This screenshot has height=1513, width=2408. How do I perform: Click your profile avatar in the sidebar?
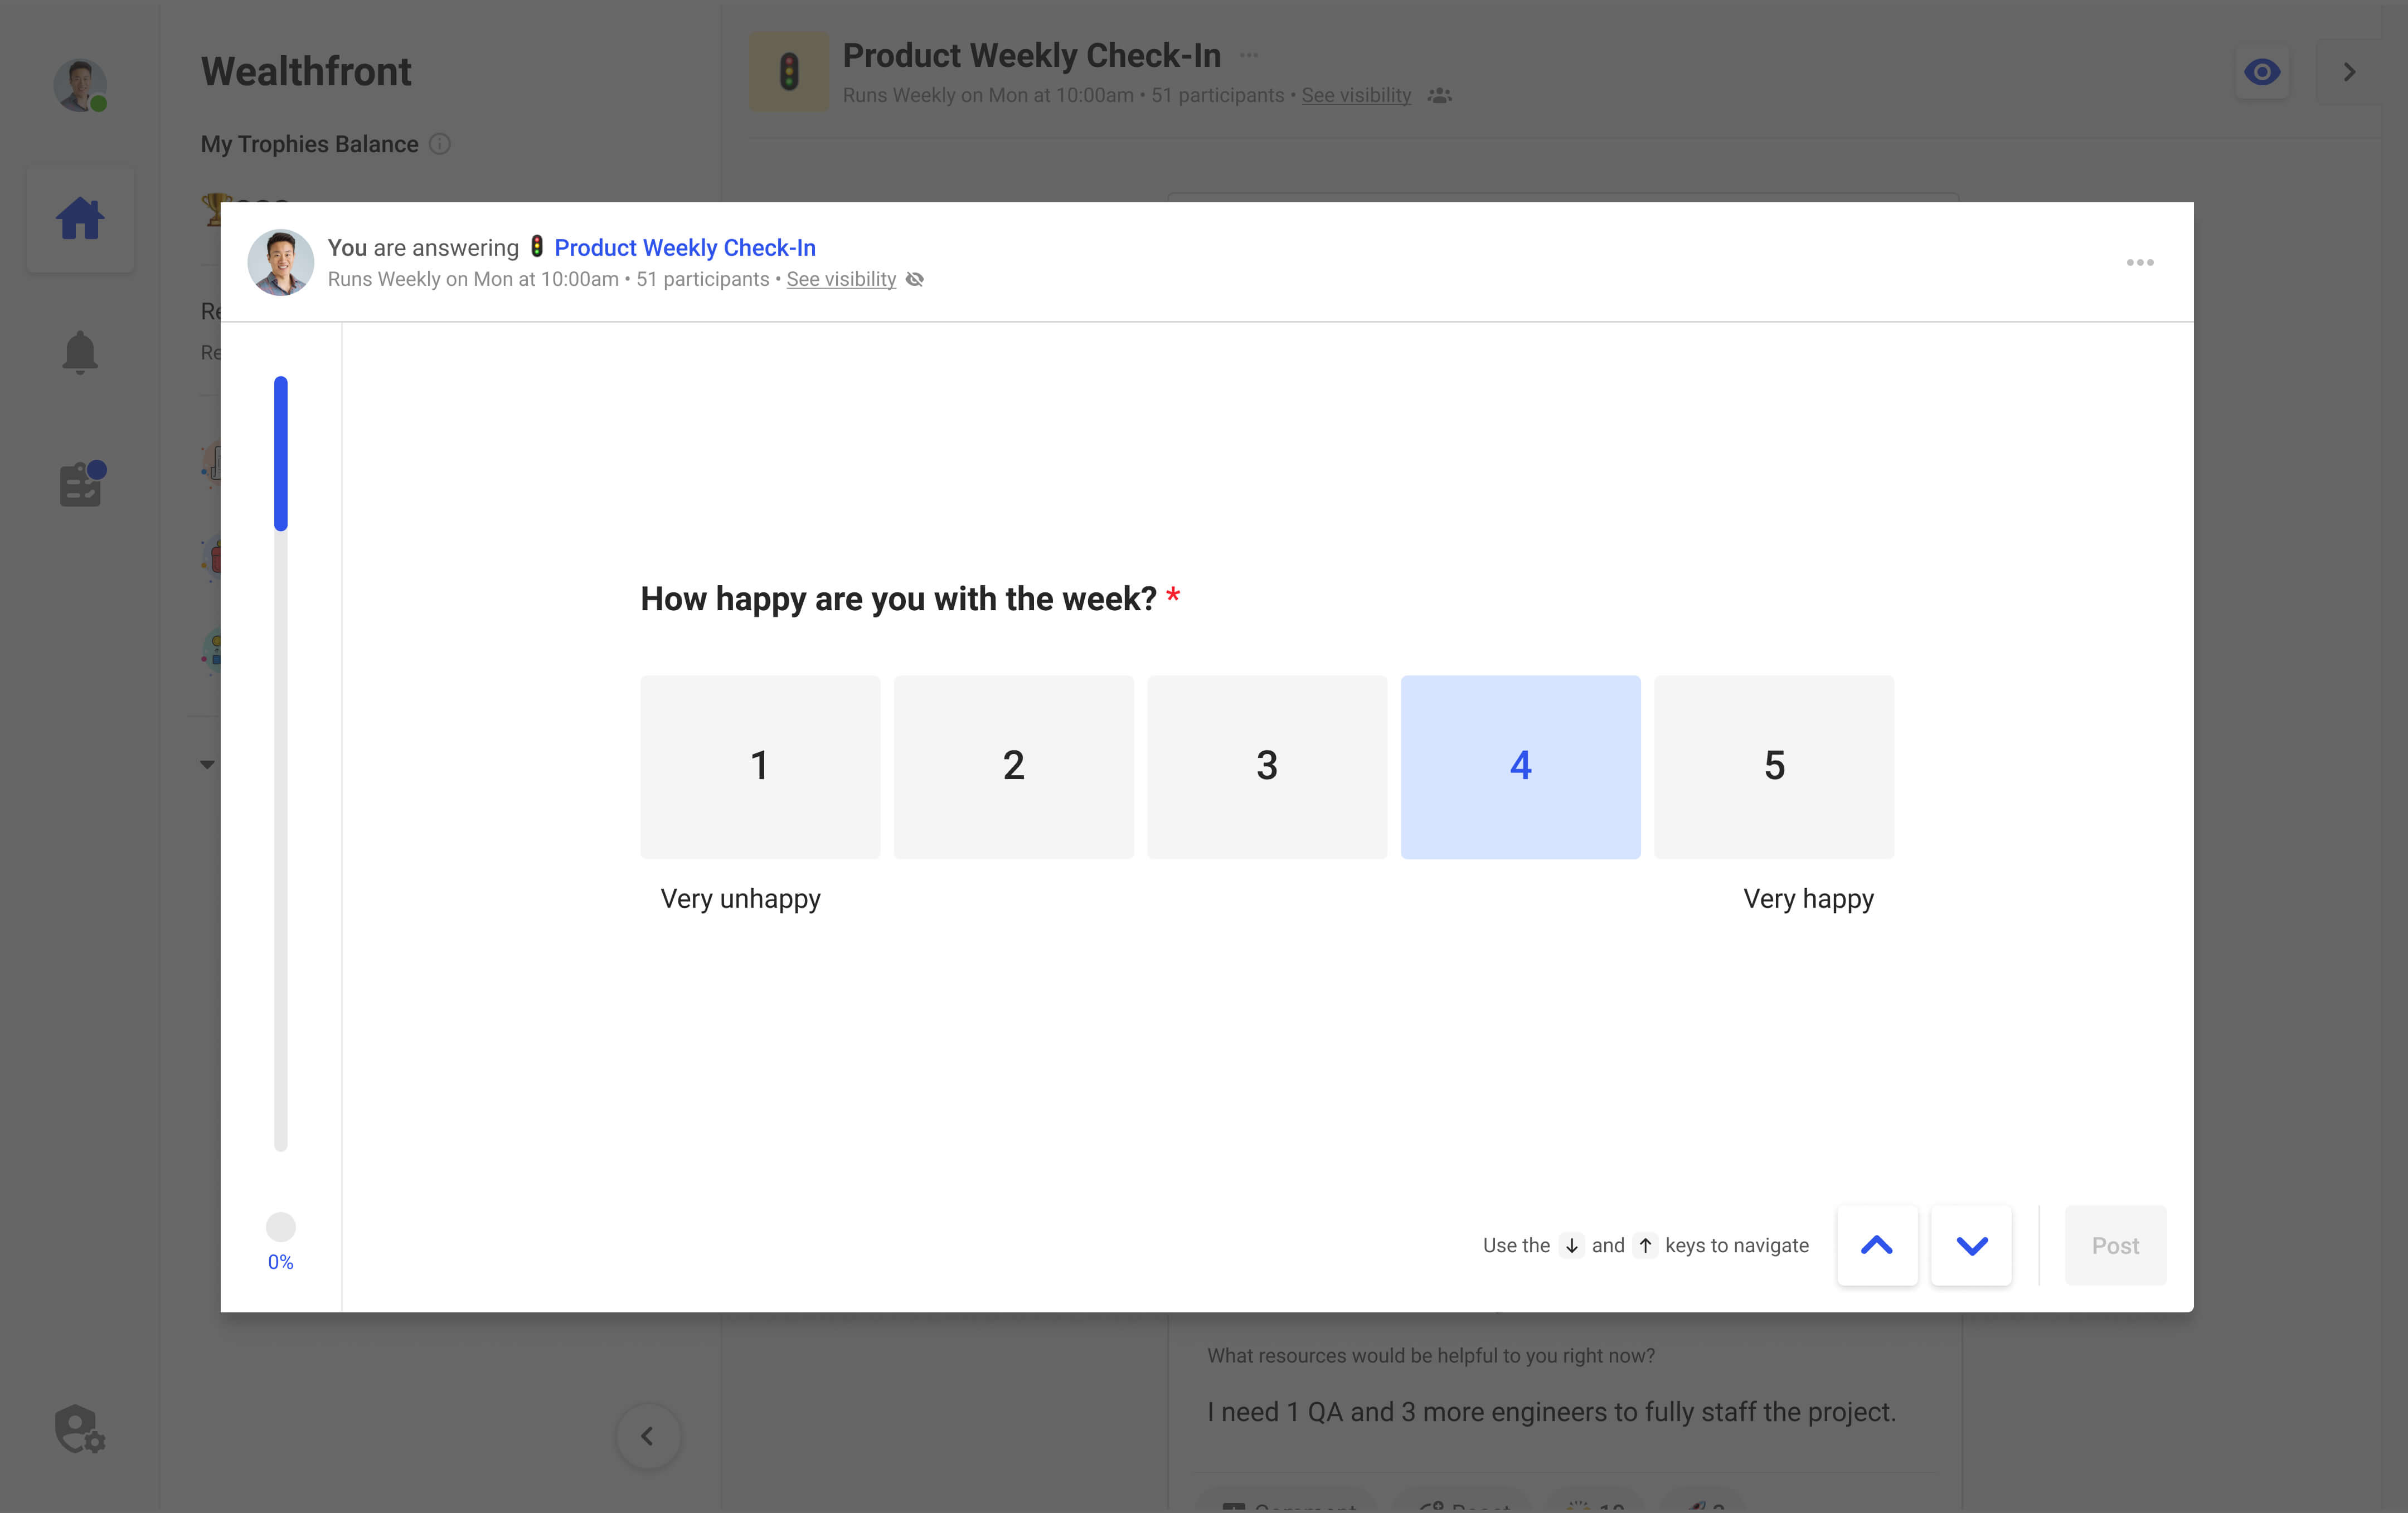click(x=80, y=86)
